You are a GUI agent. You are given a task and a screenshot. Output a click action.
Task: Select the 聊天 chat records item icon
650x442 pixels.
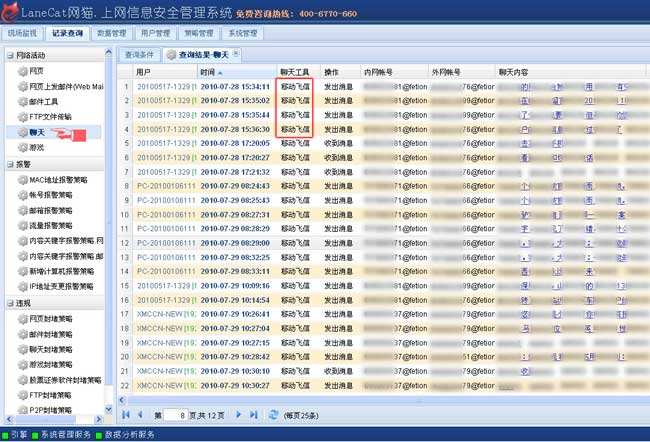[23, 132]
